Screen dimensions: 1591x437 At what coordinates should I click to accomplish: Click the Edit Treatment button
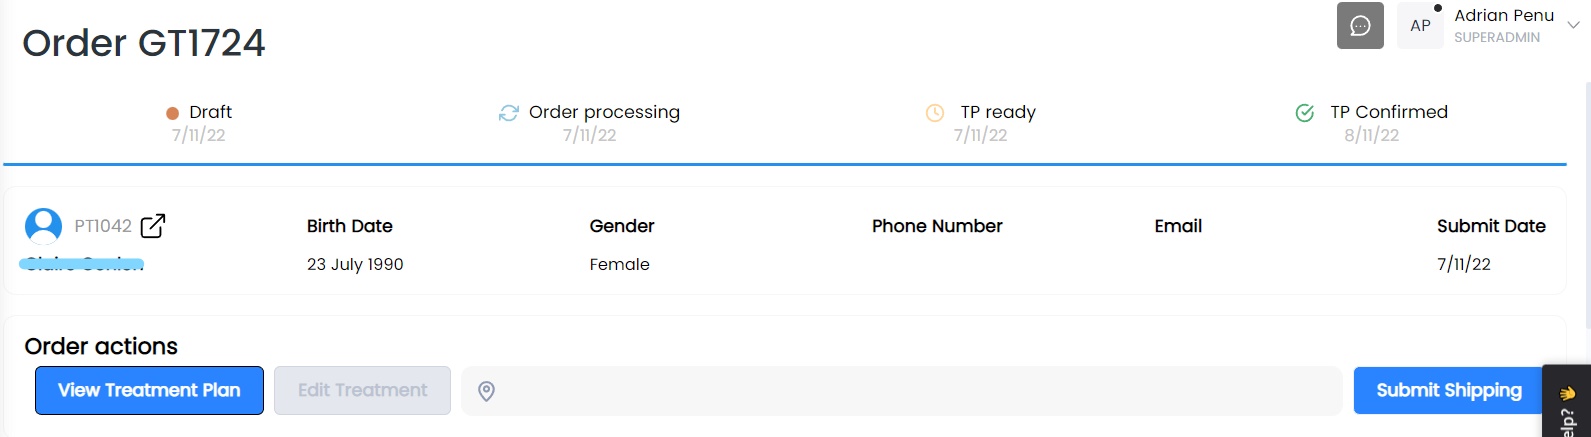click(x=362, y=390)
